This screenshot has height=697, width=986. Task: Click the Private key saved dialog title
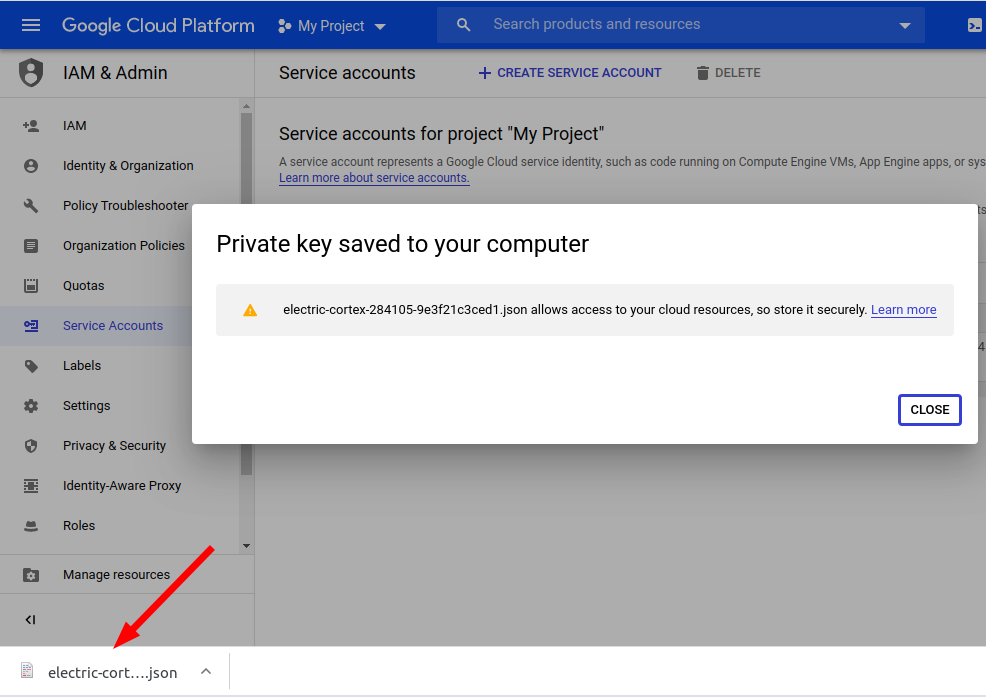click(x=402, y=244)
